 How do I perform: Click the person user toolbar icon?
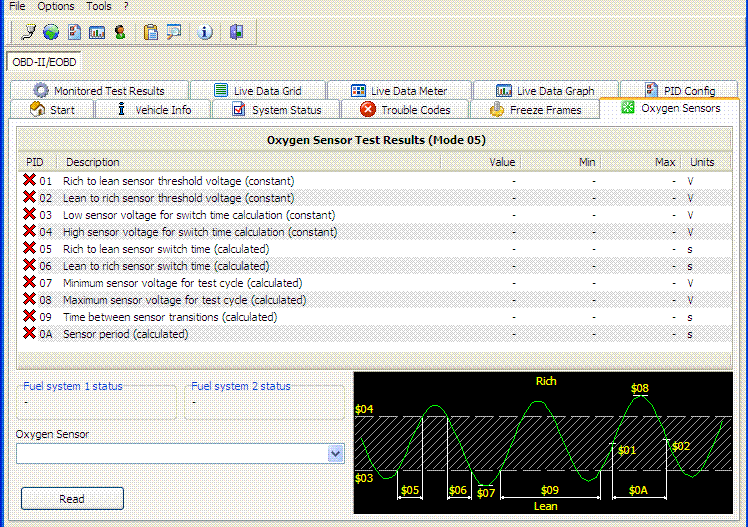(120, 32)
